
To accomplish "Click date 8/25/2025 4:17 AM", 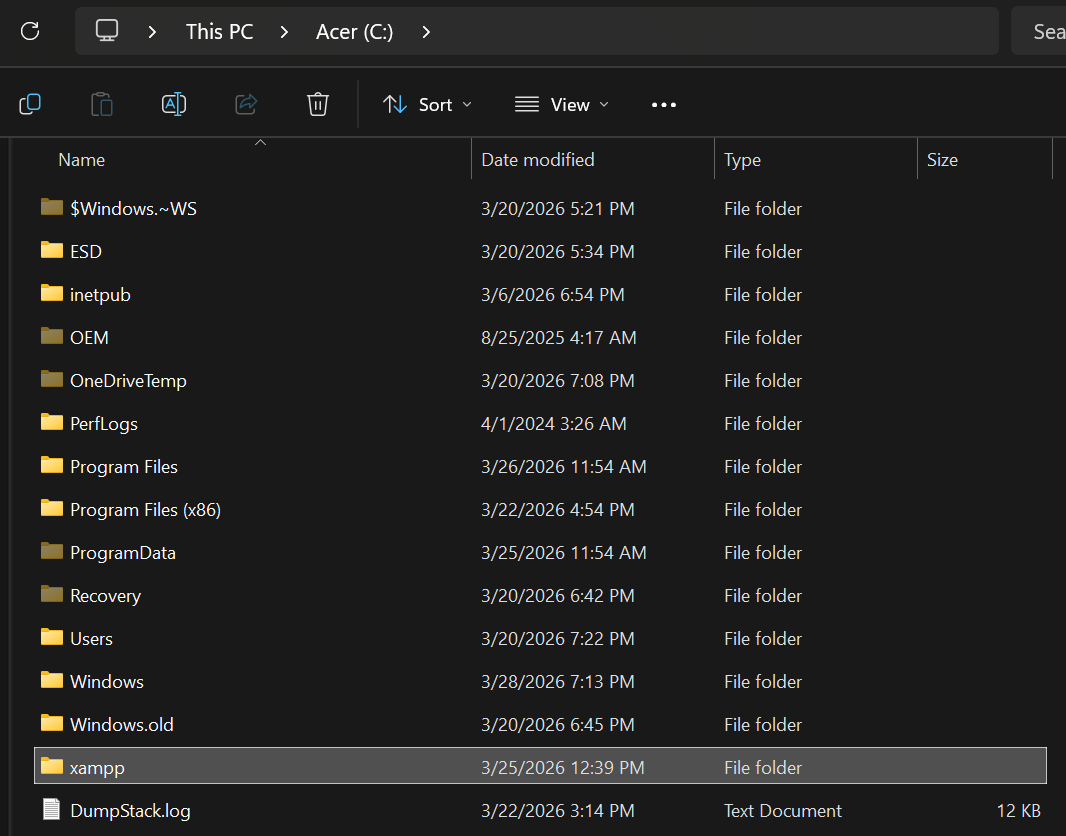I will tap(559, 338).
